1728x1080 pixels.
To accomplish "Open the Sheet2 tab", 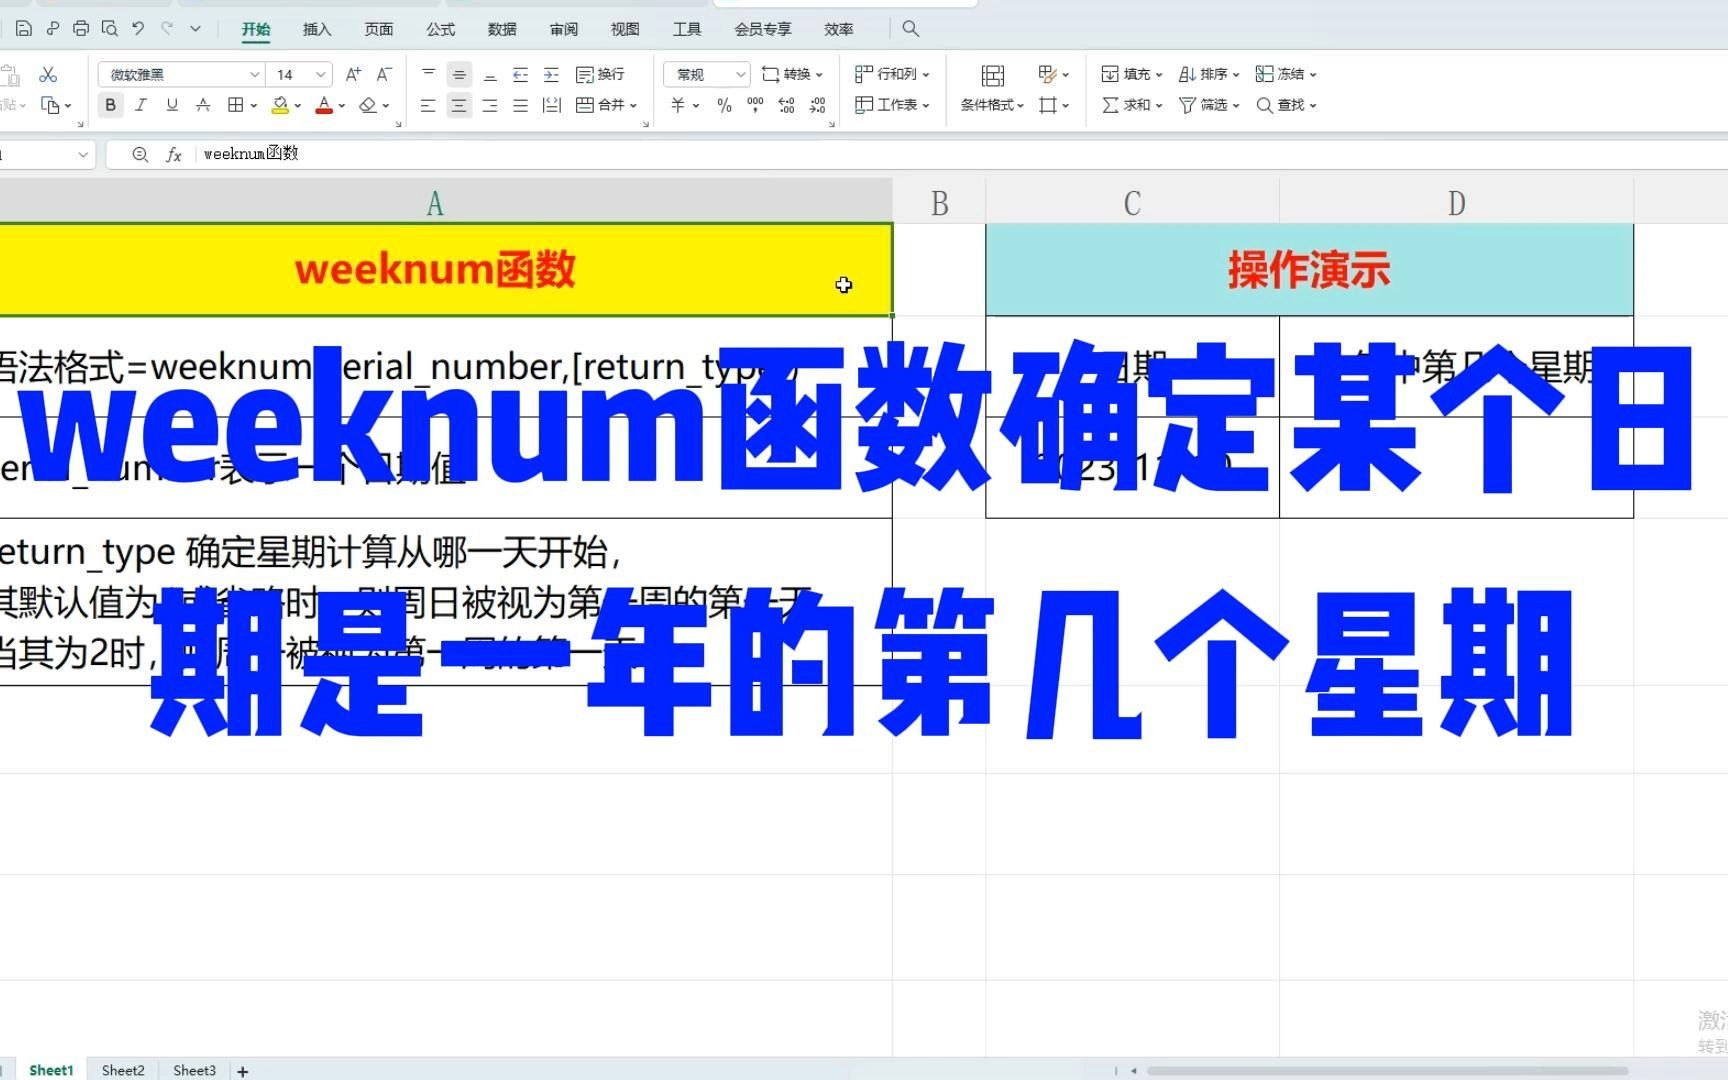I will (x=123, y=1070).
